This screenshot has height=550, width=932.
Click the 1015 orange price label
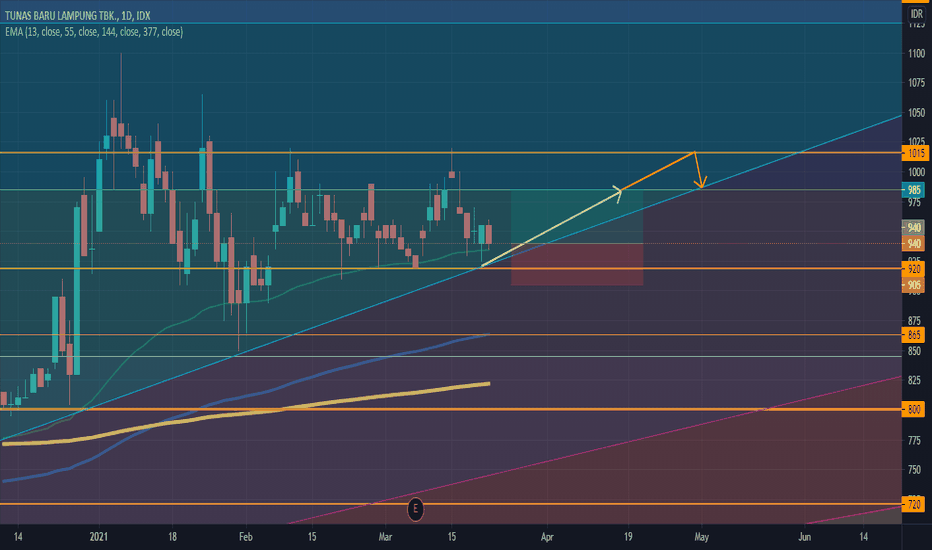(x=914, y=153)
